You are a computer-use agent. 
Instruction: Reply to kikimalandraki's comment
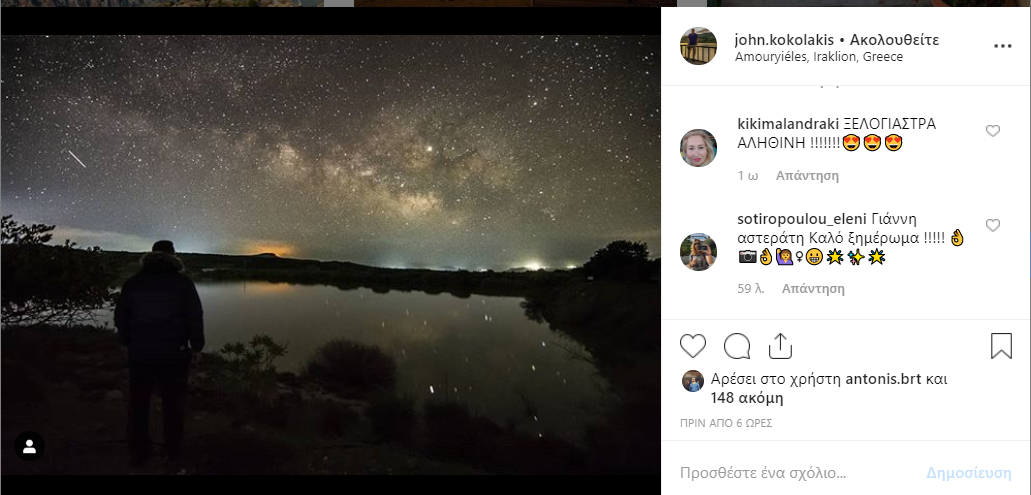[x=808, y=176]
